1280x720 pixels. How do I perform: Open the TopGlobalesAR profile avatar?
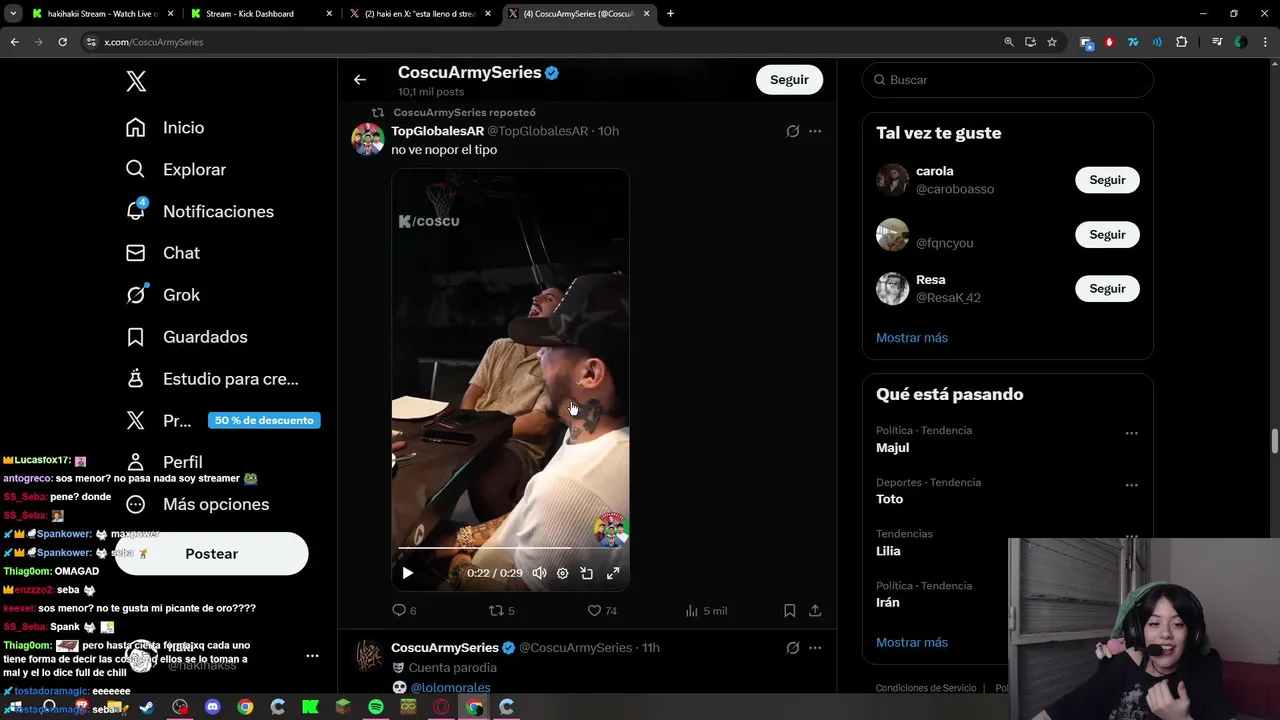point(368,139)
